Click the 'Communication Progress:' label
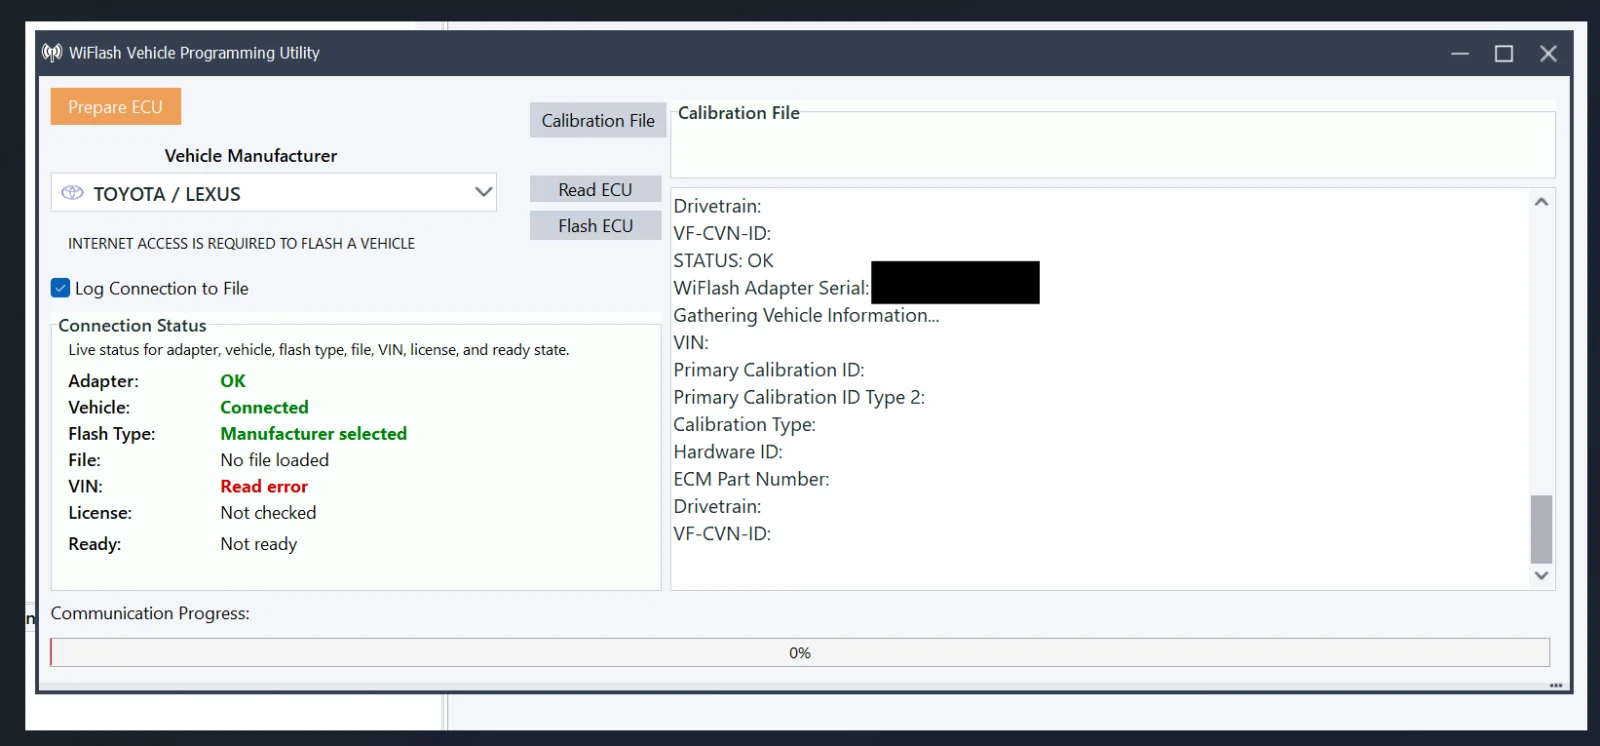The width and height of the screenshot is (1600, 746). pyautogui.click(x=150, y=613)
